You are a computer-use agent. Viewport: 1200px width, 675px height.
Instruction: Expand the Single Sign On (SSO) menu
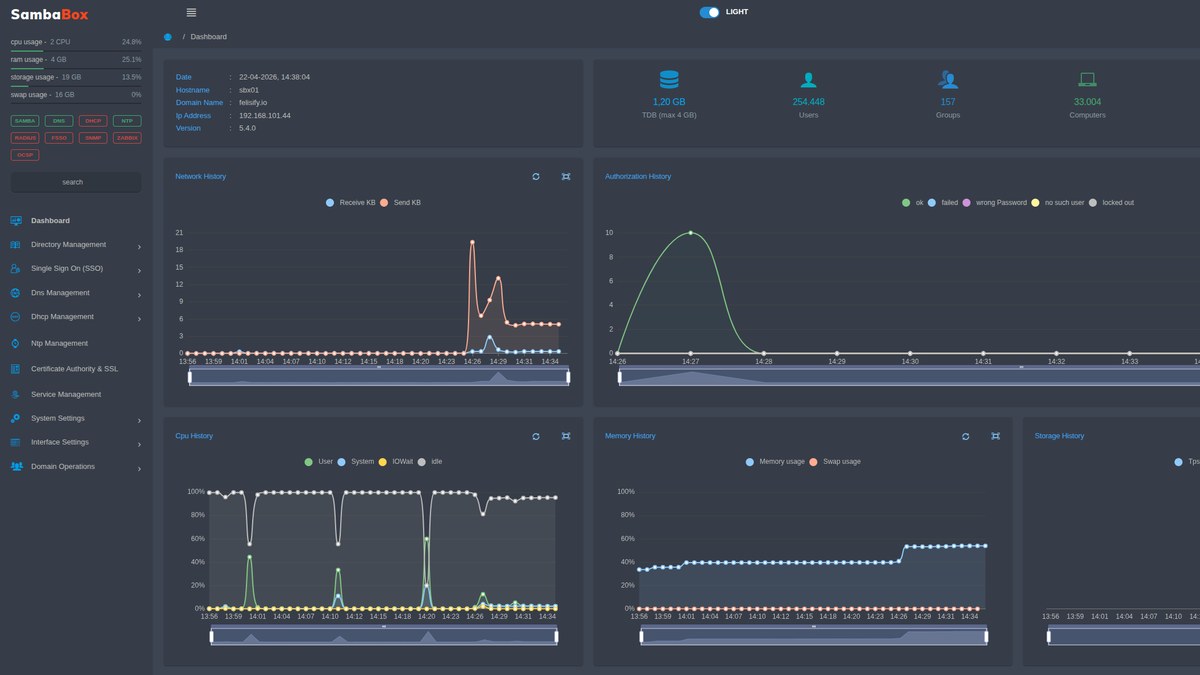[x=76, y=269]
